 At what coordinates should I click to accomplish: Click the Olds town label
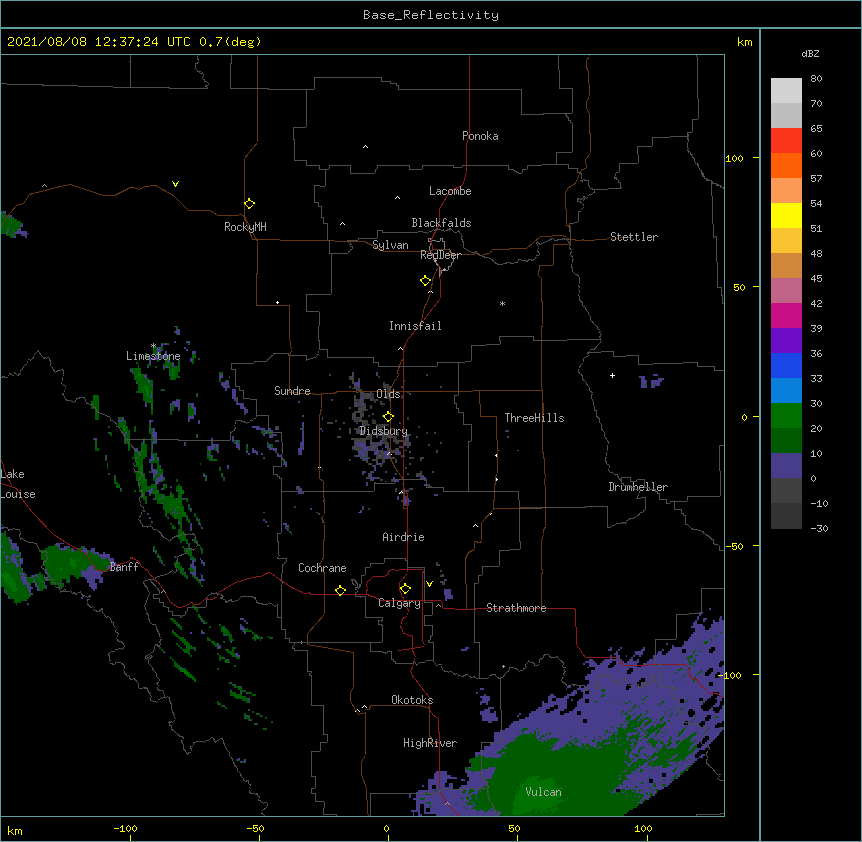388,394
